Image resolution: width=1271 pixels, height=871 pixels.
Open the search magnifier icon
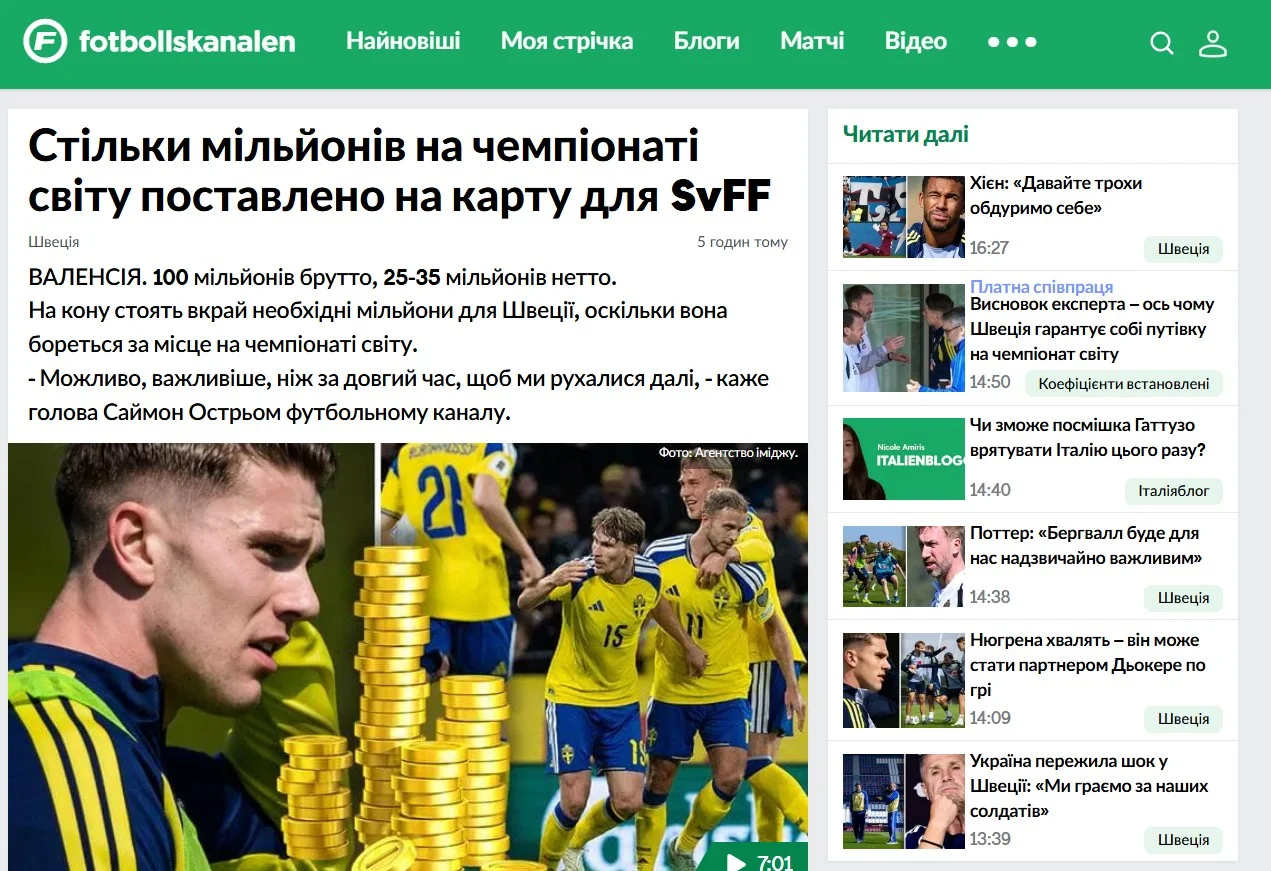click(x=1161, y=43)
